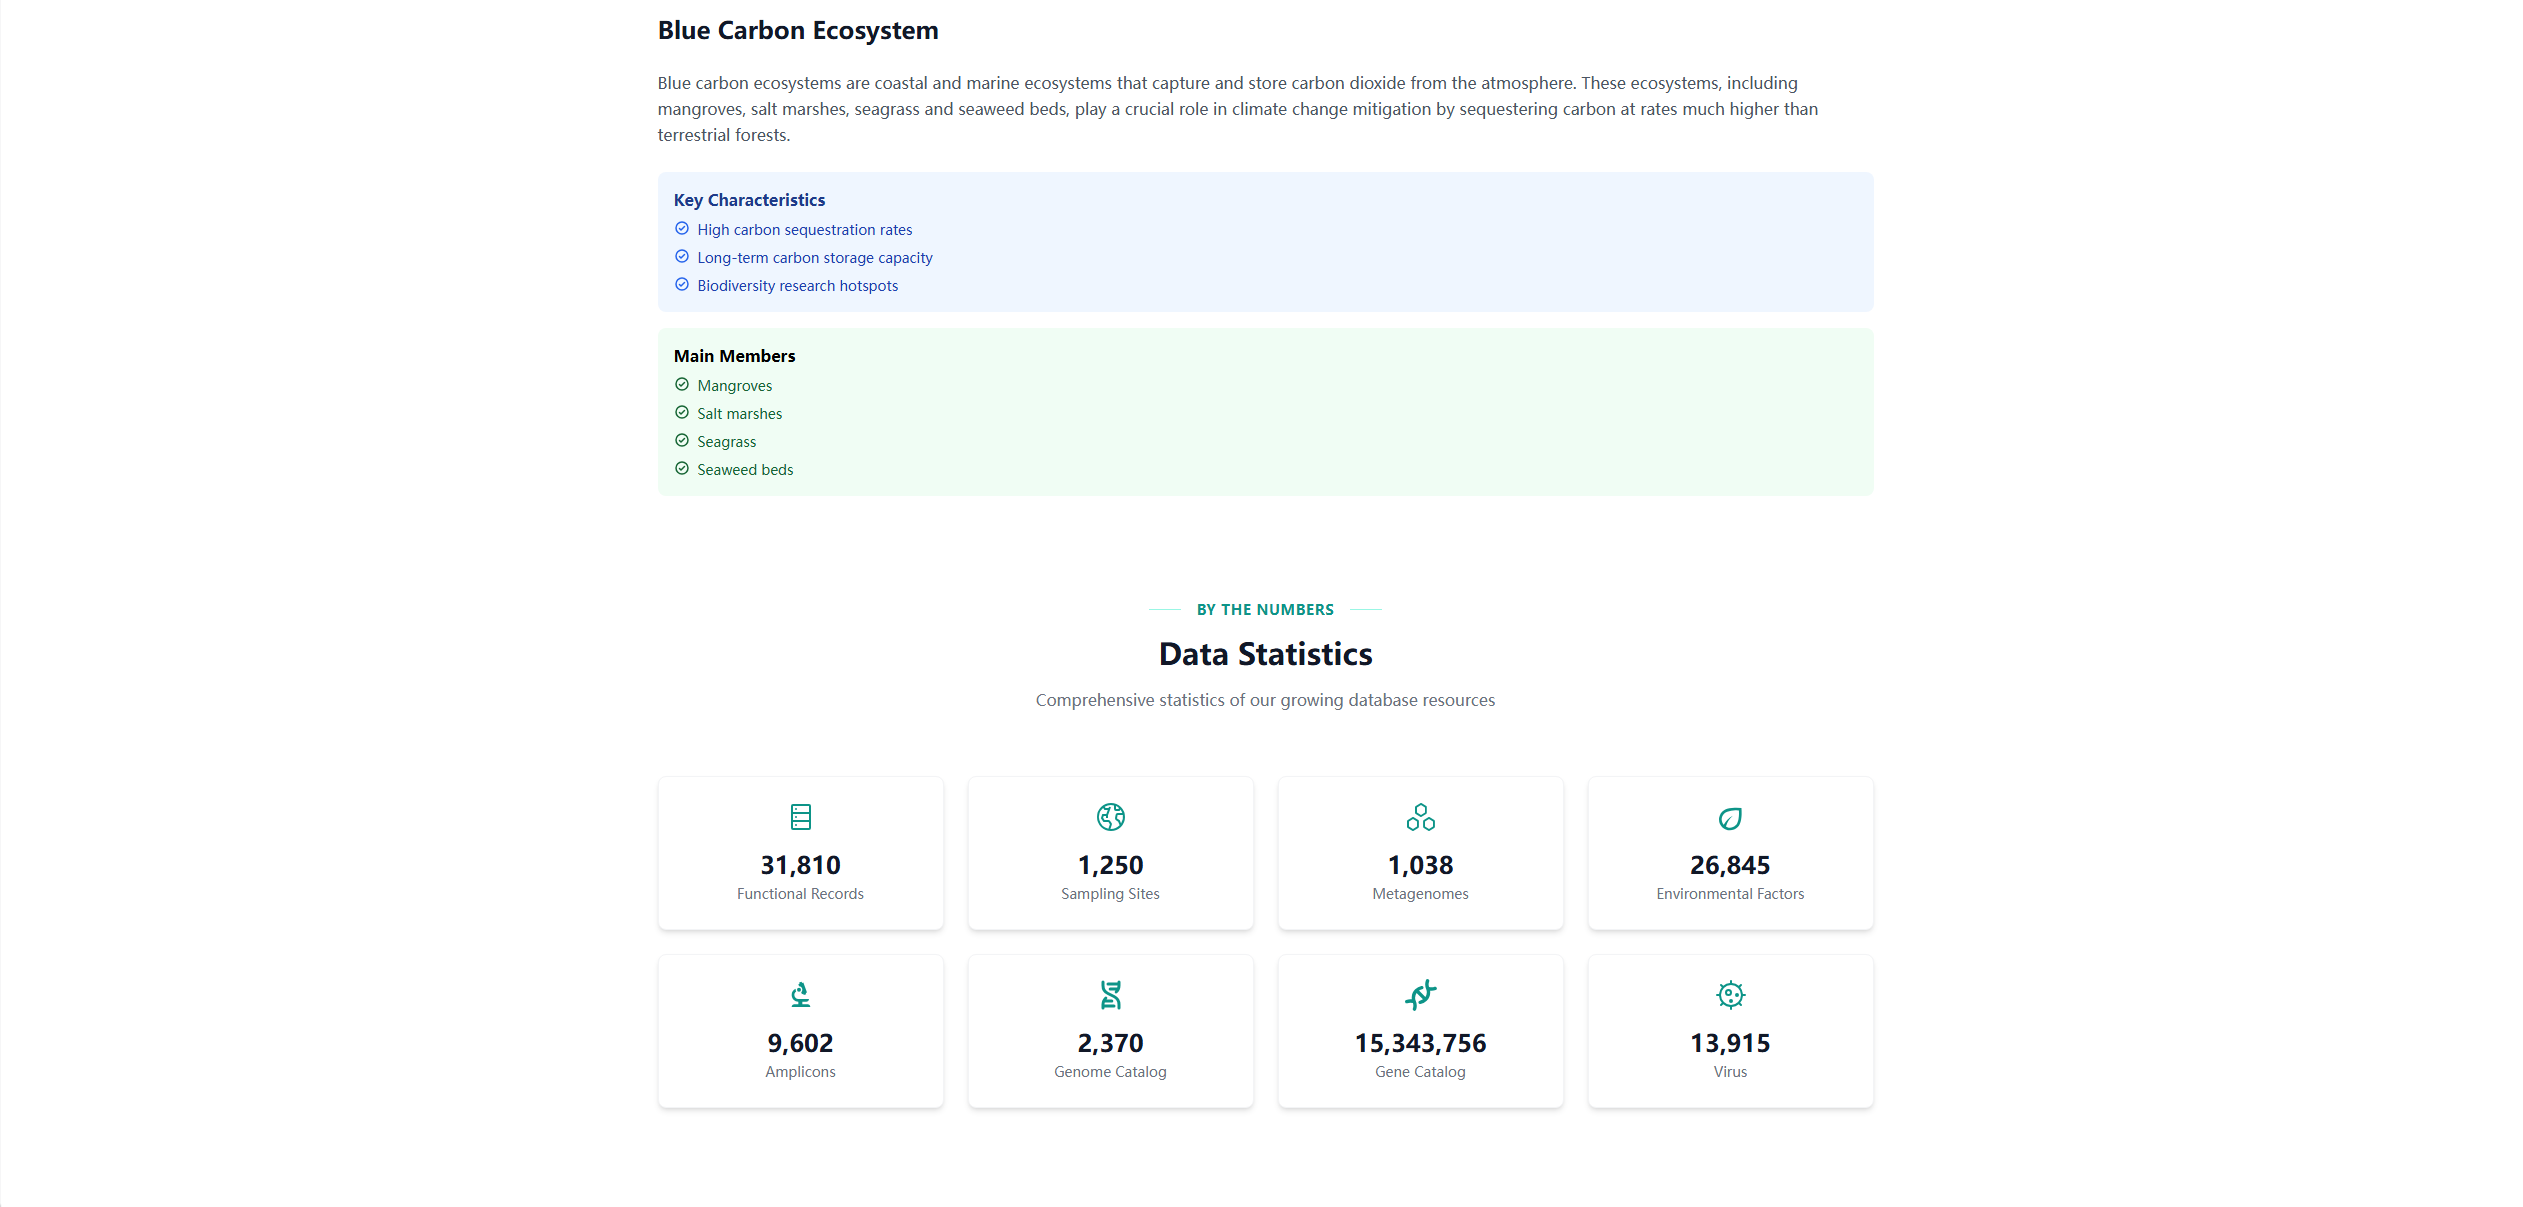Screen dimensions: 2523x1207
Task: Click the Mangroves list item text
Action: click(x=735, y=386)
